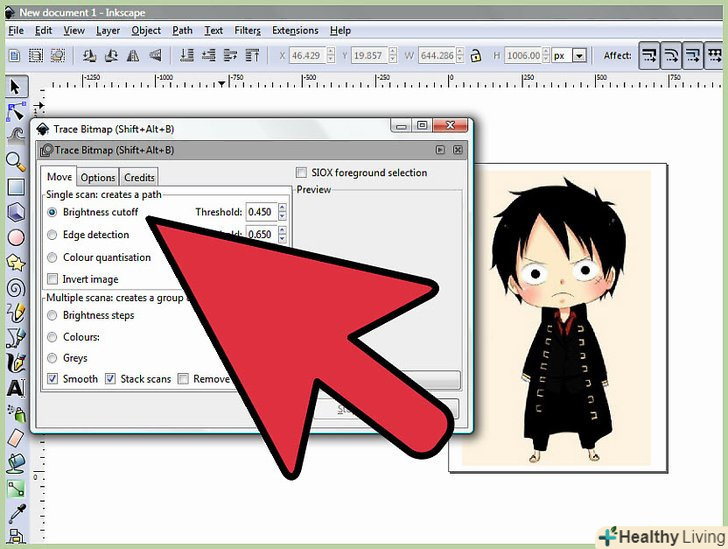This screenshot has height=549, width=728.
Task: Click Rotate 90 degrees clockwise icon
Action: pos(111,56)
